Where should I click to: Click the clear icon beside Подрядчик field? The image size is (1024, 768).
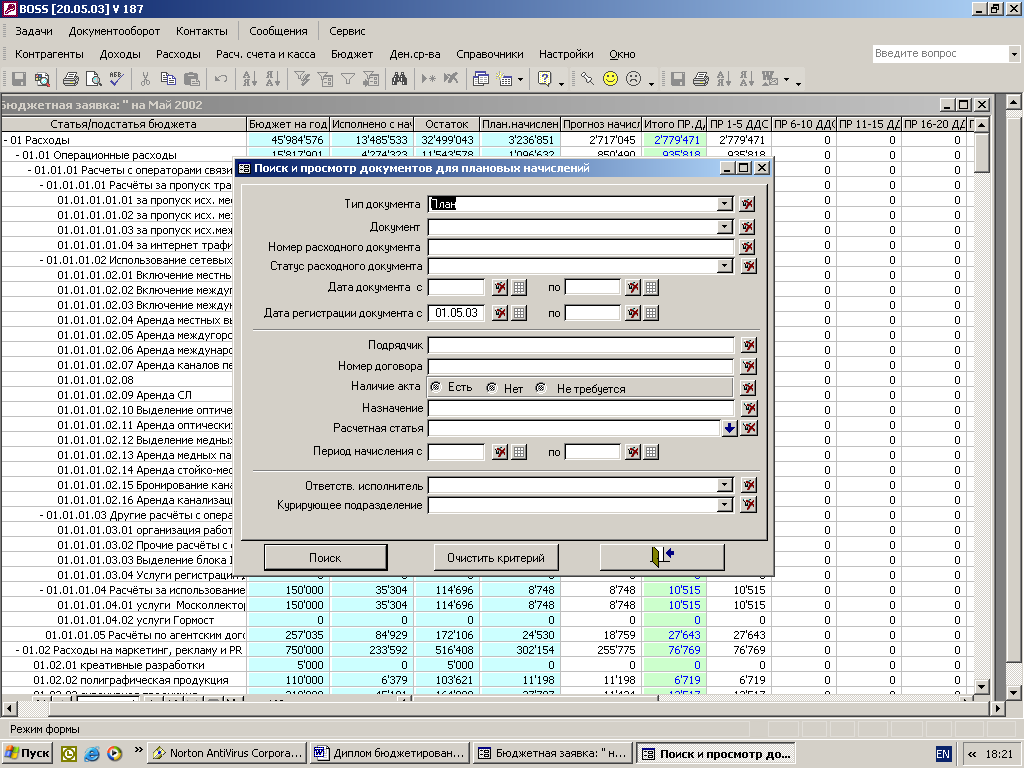[x=748, y=345]
